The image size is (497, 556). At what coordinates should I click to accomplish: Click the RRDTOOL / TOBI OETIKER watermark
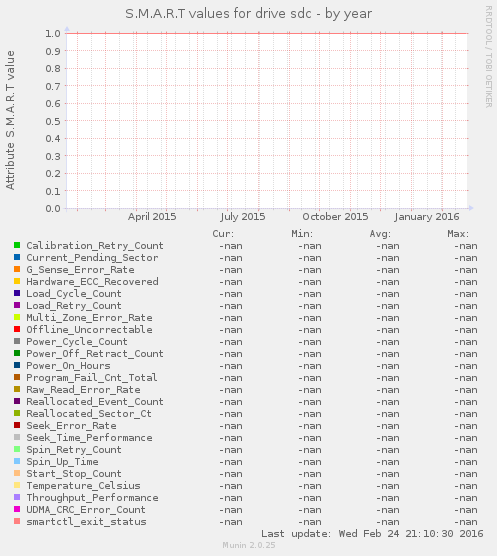[x=488, y=57]
